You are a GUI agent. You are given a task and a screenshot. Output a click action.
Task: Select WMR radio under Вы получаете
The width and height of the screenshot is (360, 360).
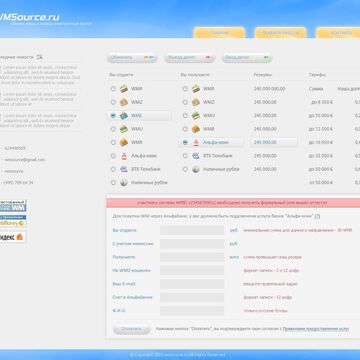185,89
